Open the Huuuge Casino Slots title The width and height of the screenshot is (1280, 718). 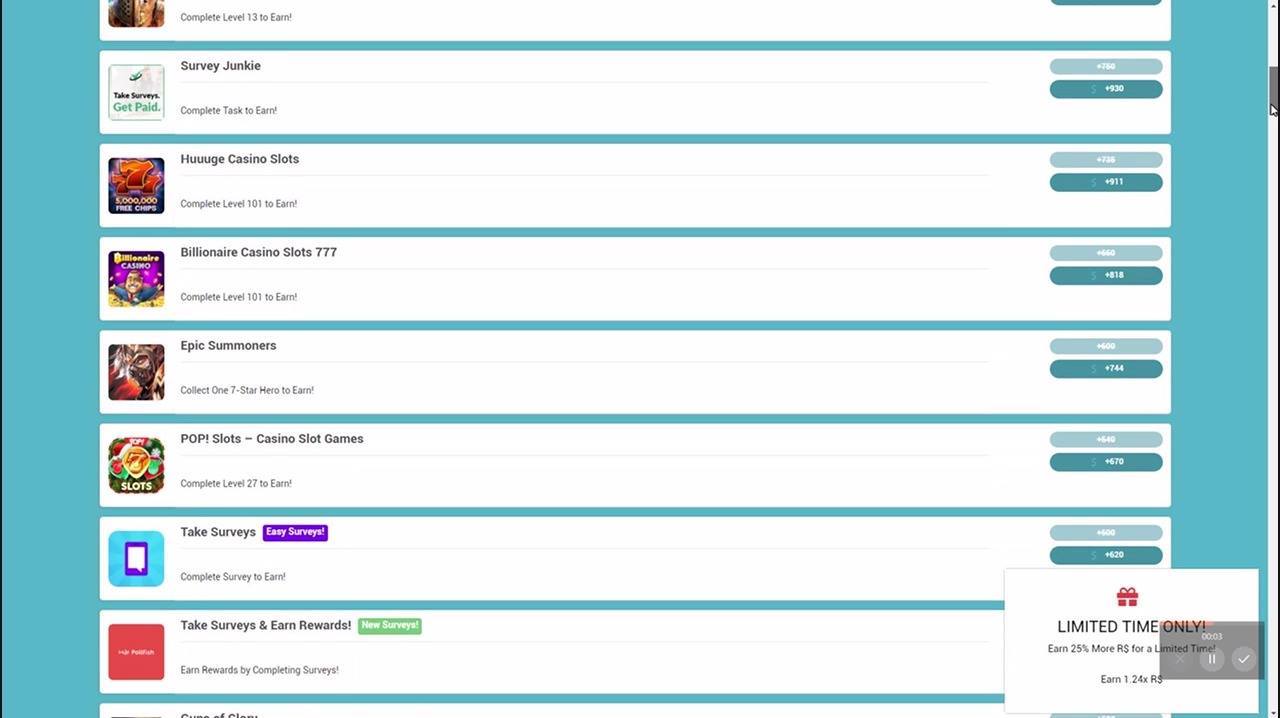(240, 159)
